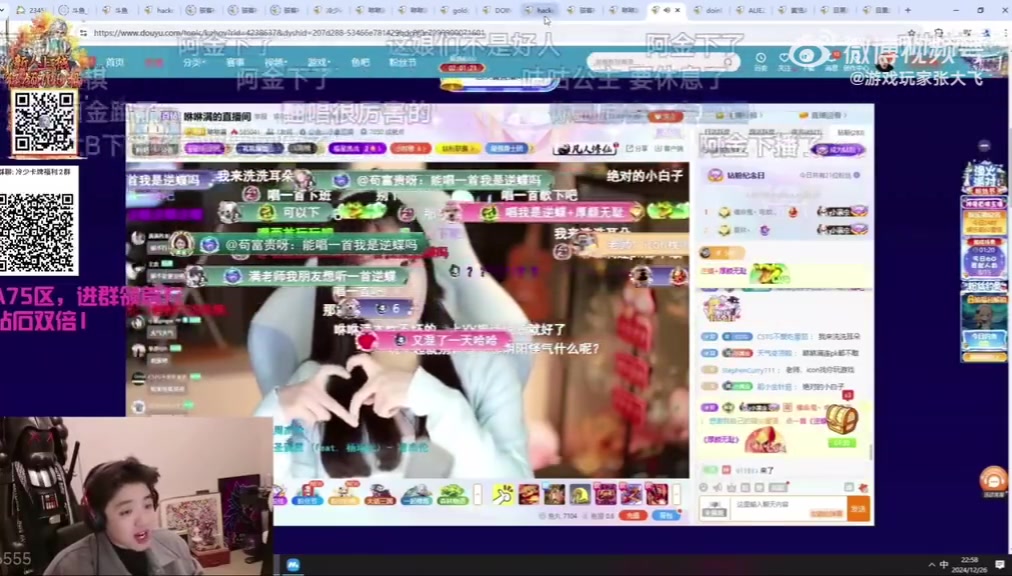This screenshot has width=1012, height=576.
Task: Click the red recharge button below gifts
Action: click(x=632, y=515)
